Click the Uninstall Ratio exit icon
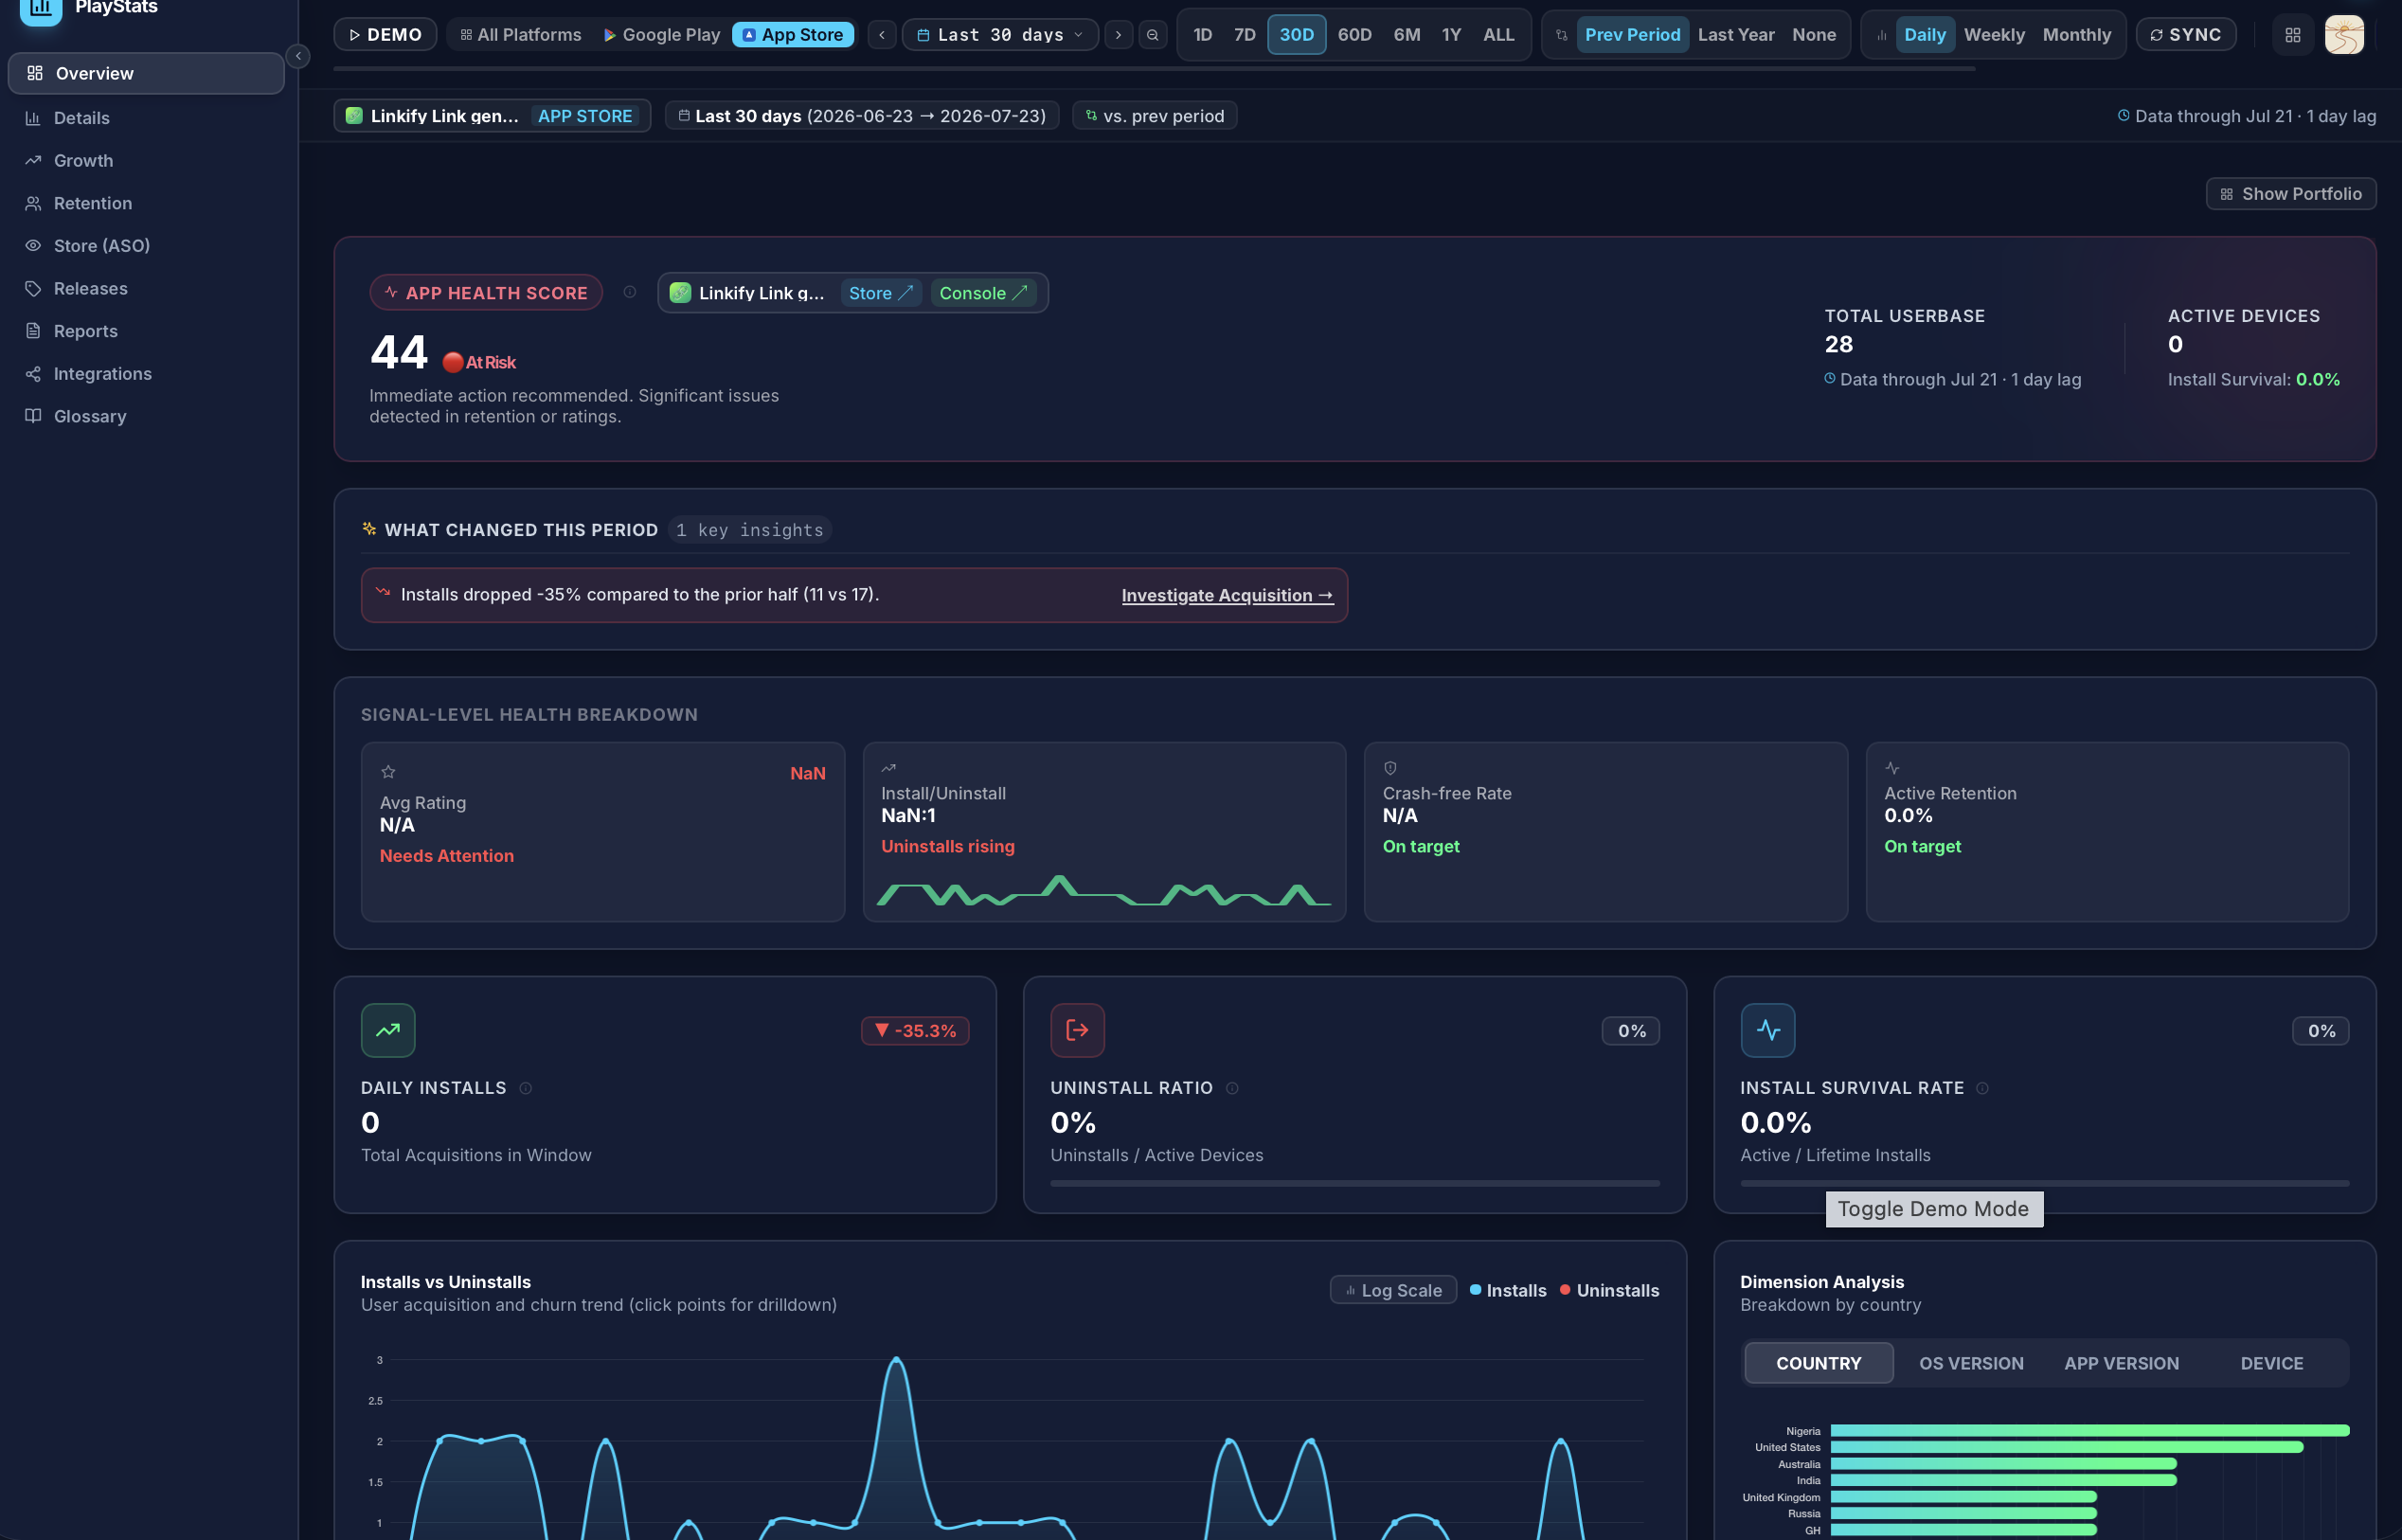Image resolution: width=2402 pixels, height=1540 pixels. tap(1077, 1030)
